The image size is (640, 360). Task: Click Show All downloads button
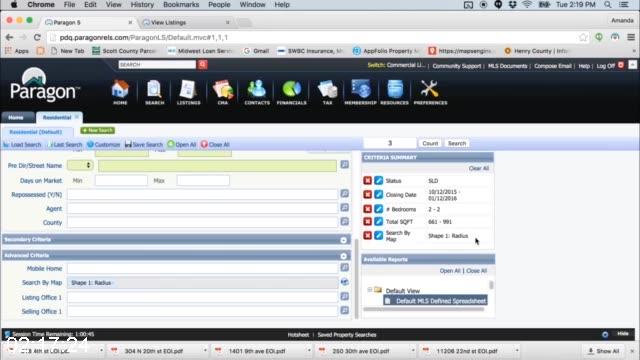[x=603, y=351]
